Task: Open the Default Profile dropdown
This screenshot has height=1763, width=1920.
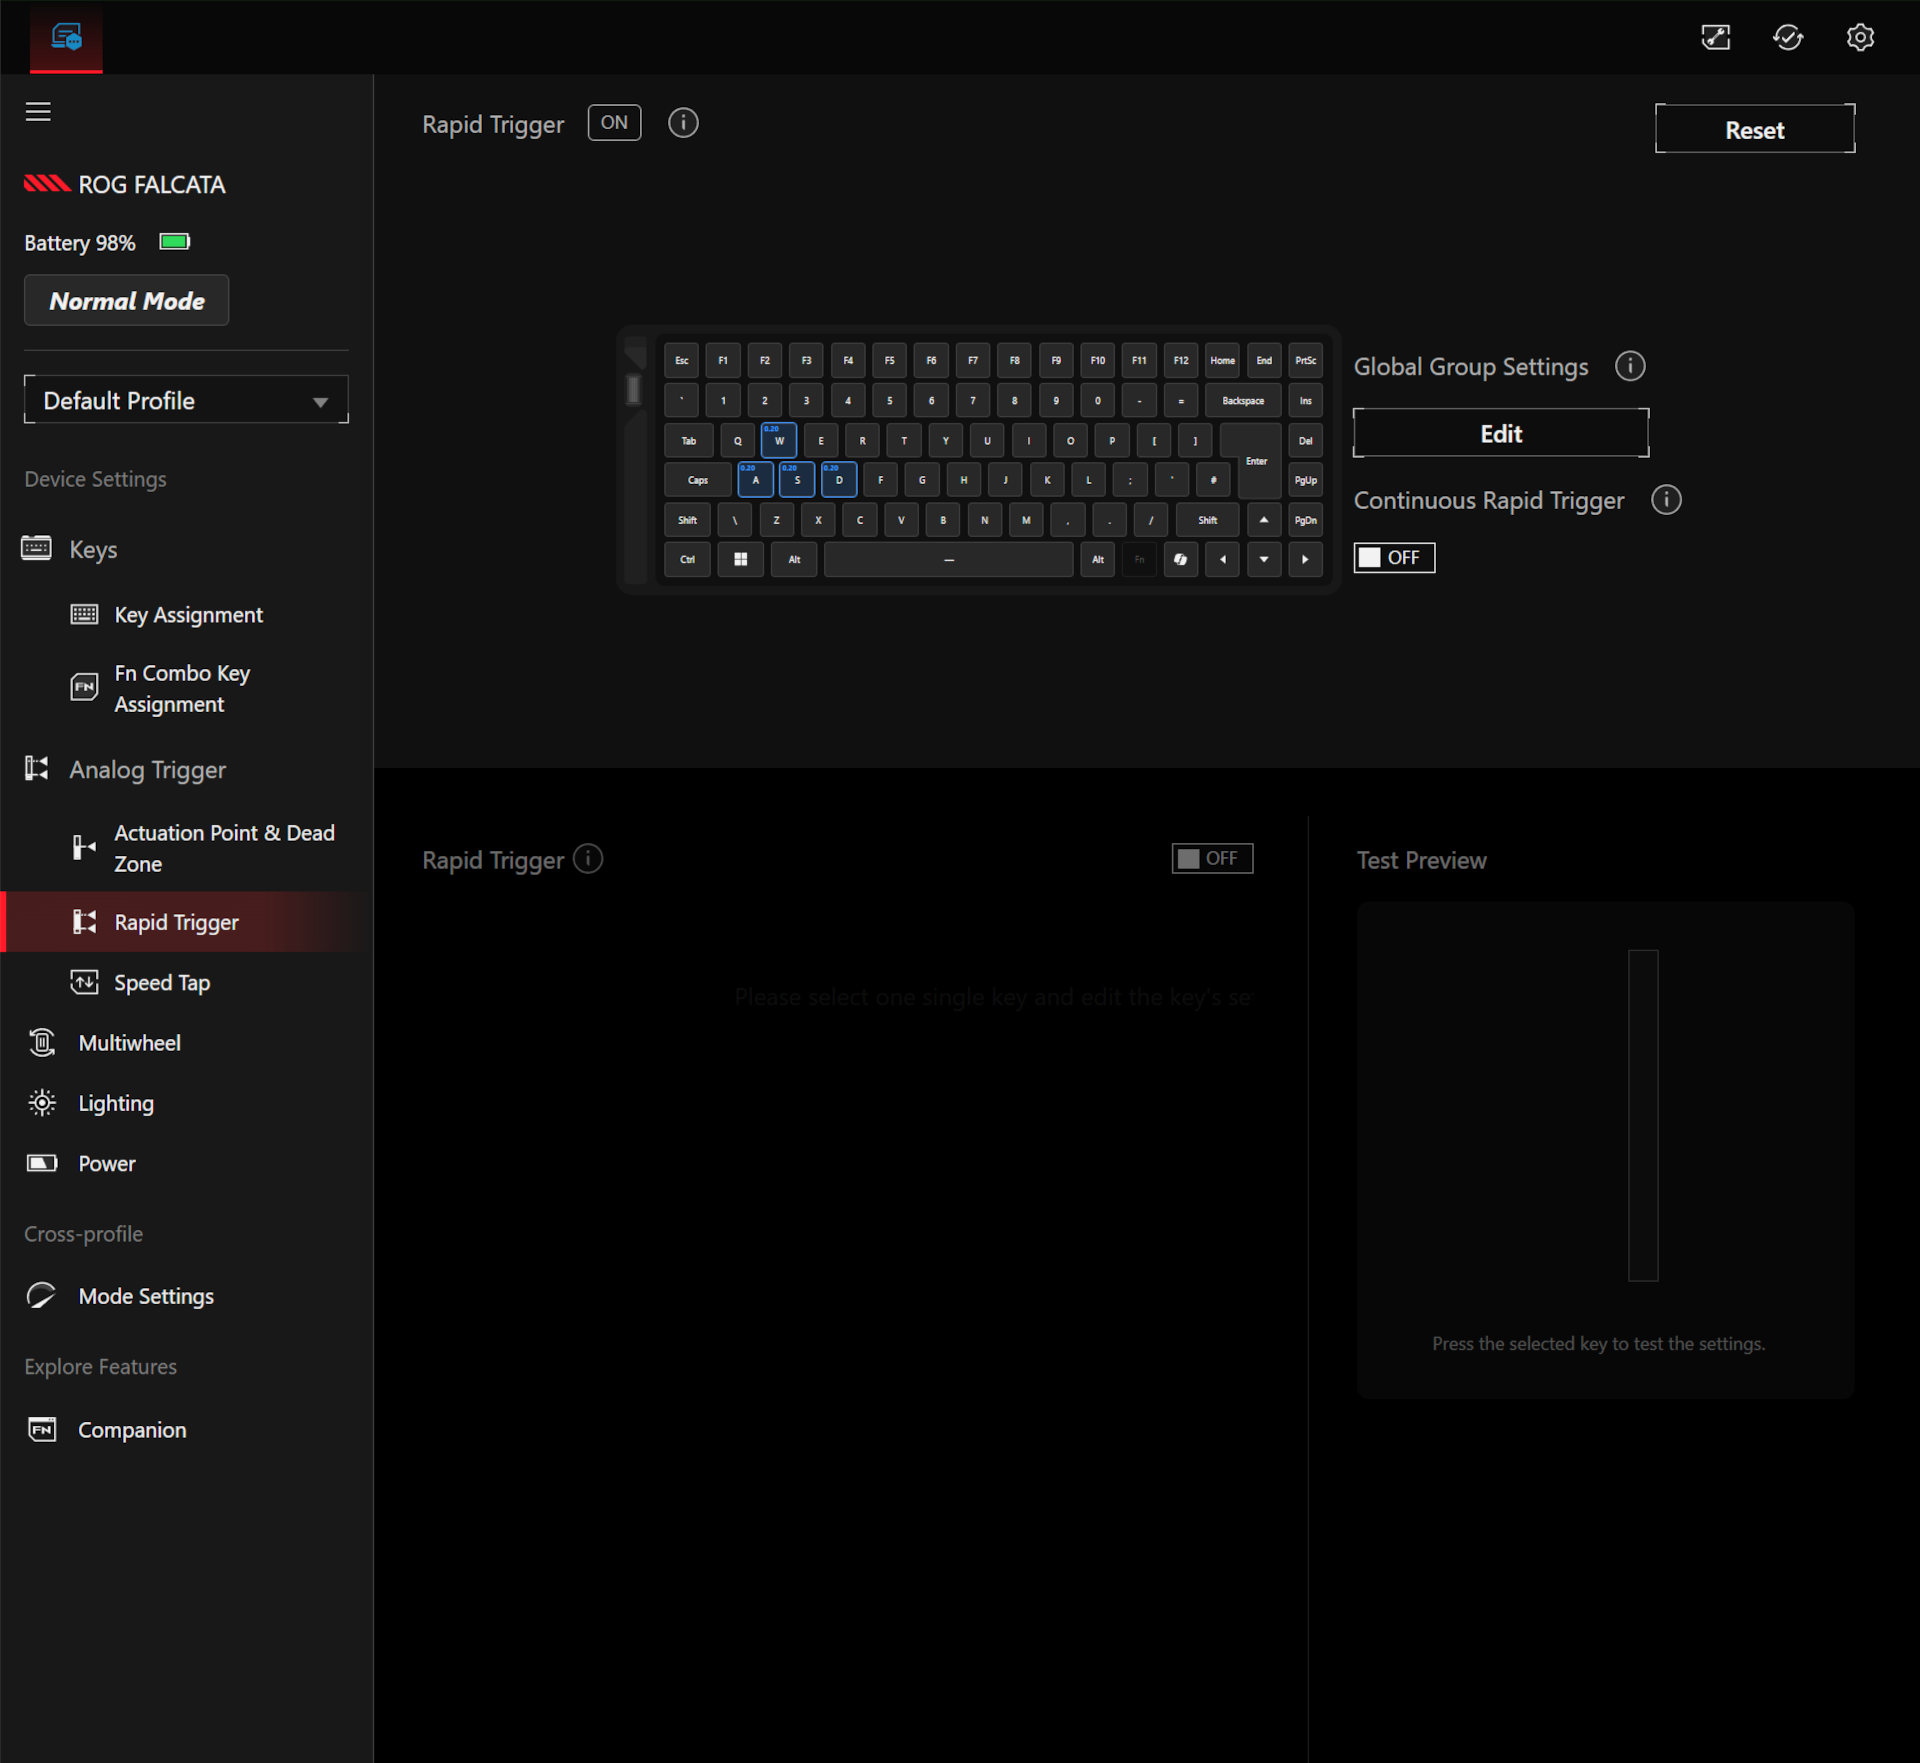Action: 186,400
